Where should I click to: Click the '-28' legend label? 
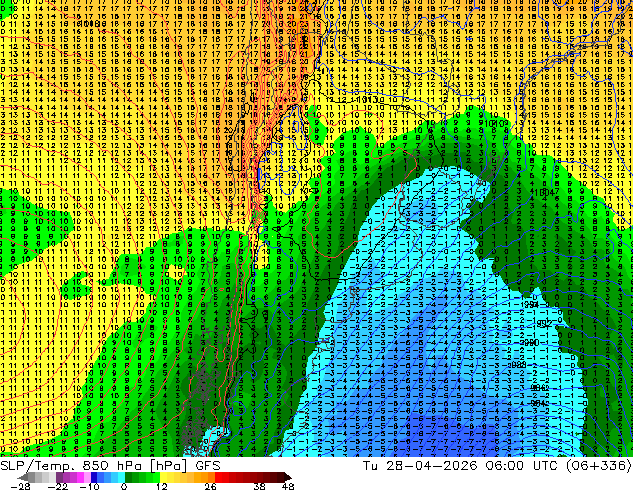pos(20,486)
